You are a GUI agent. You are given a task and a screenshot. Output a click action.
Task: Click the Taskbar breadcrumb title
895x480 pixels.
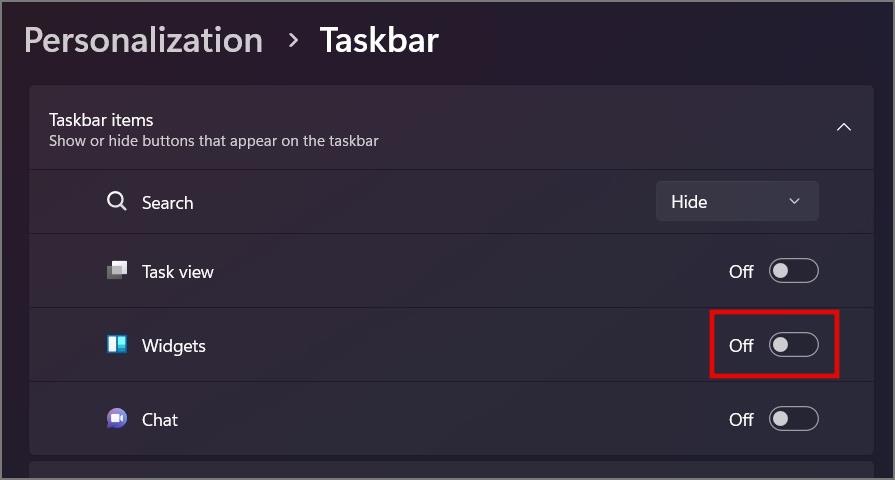point(379,41)
